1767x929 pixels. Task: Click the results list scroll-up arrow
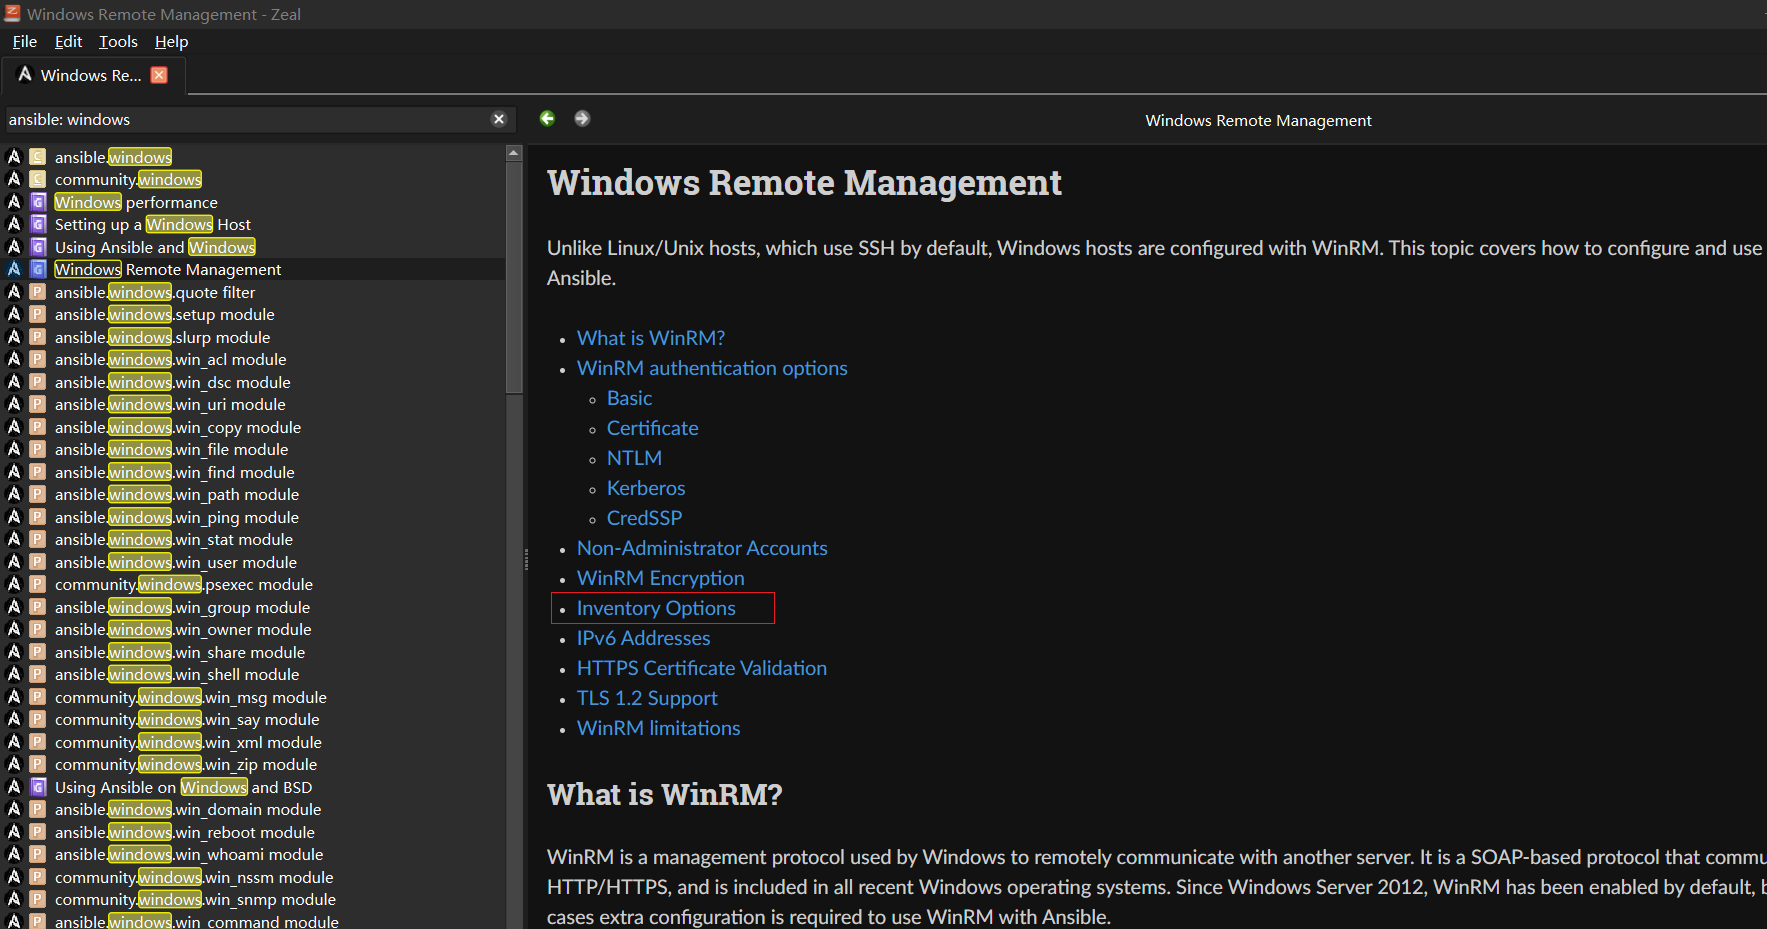514,153
